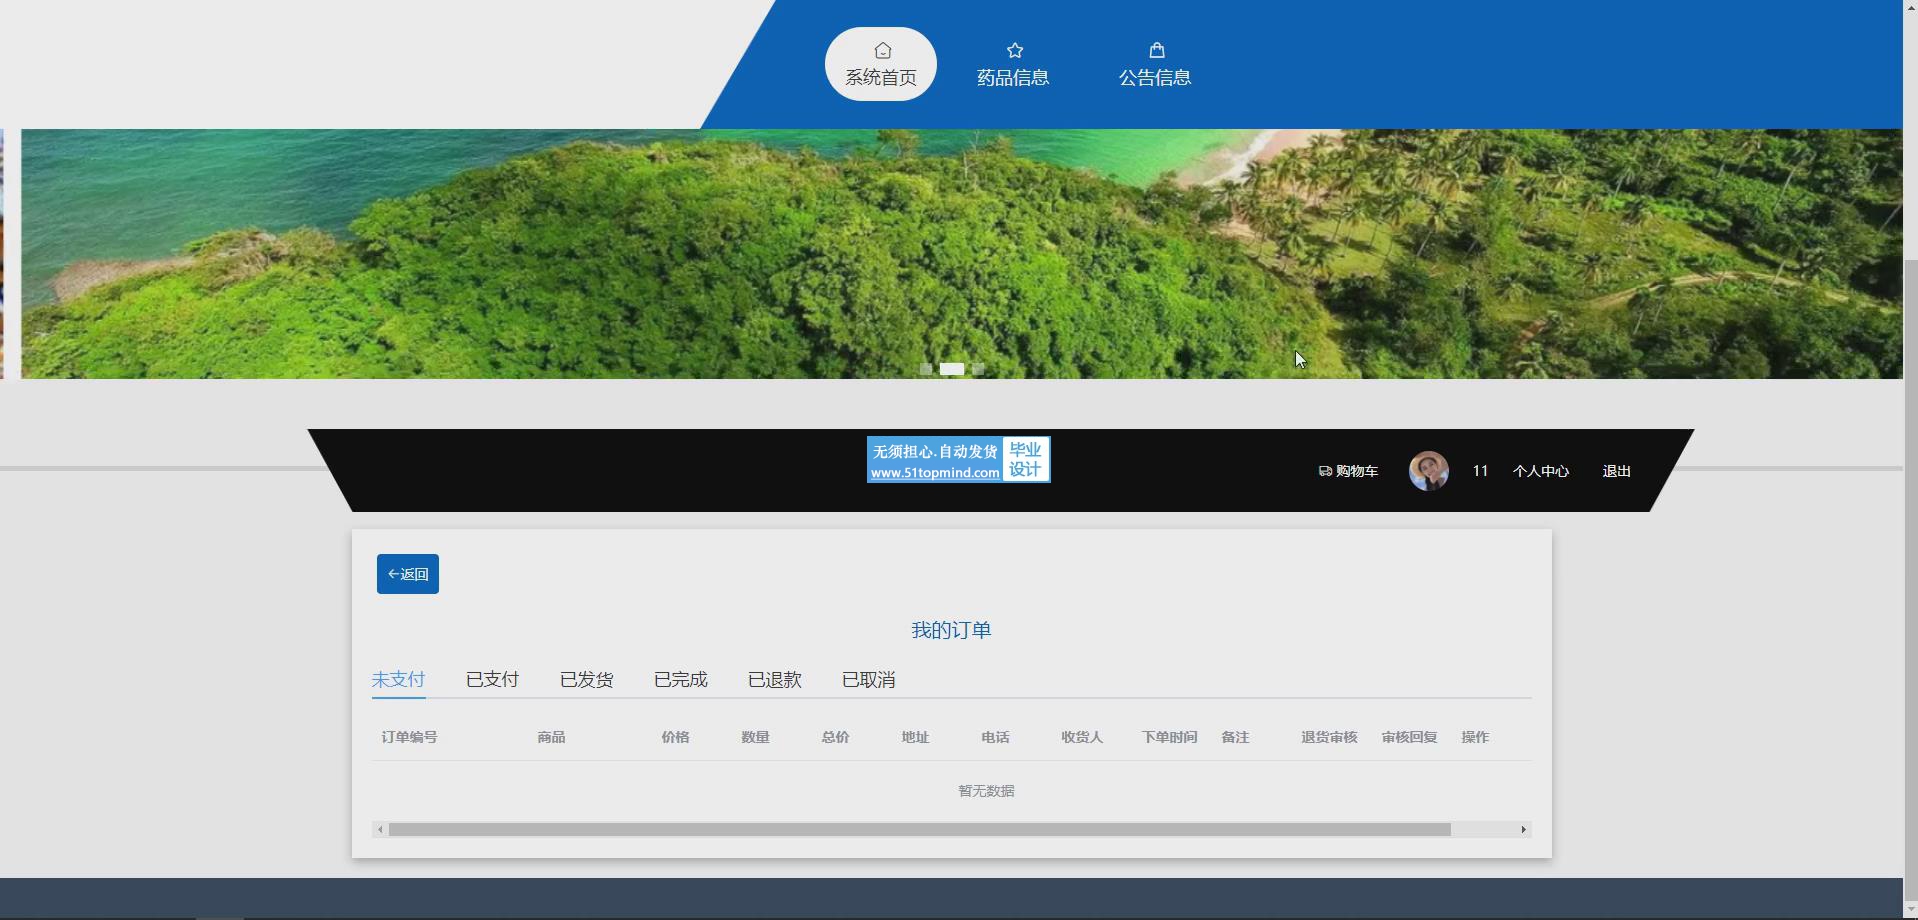Switch to the 已发货 orders tab

tap(586, 680)
